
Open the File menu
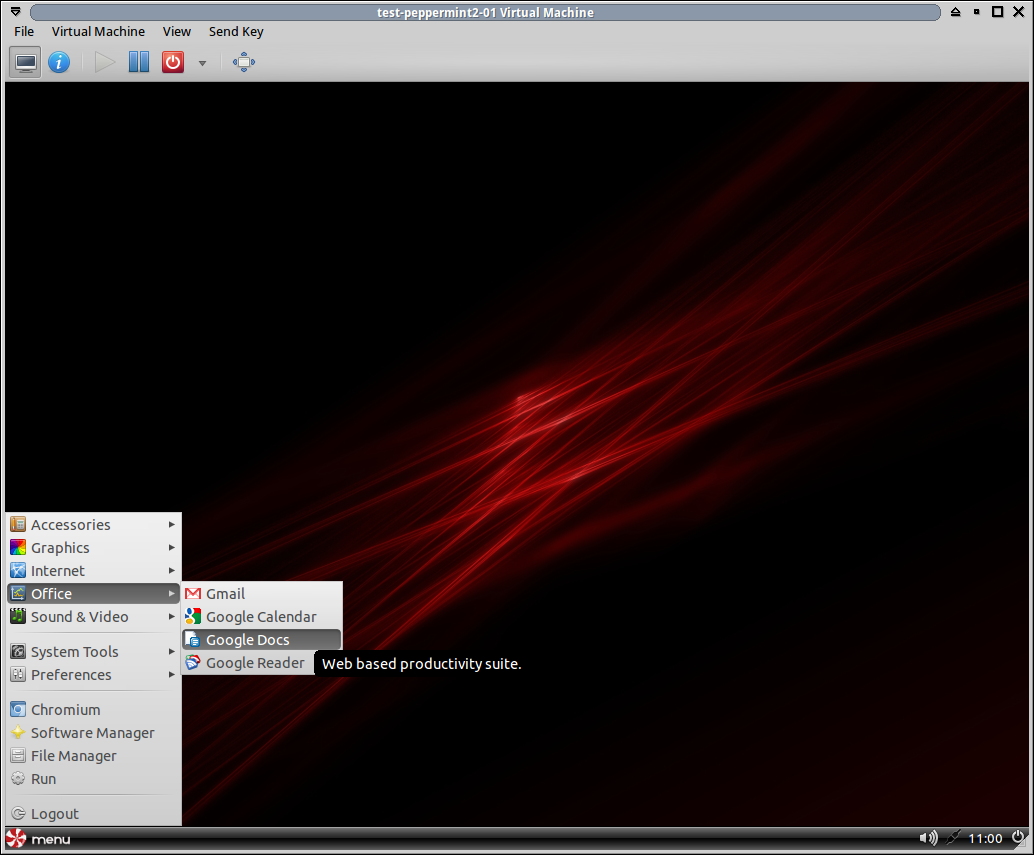[24, 32]
